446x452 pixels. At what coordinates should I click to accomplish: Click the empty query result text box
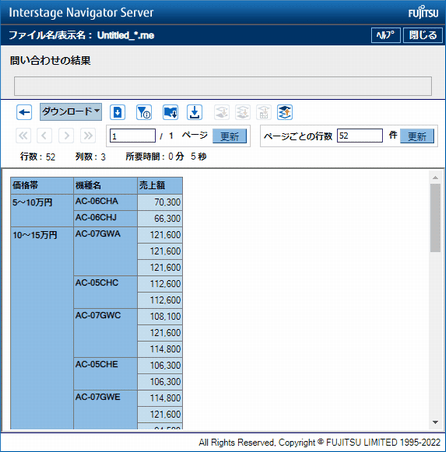pos(223,86)
